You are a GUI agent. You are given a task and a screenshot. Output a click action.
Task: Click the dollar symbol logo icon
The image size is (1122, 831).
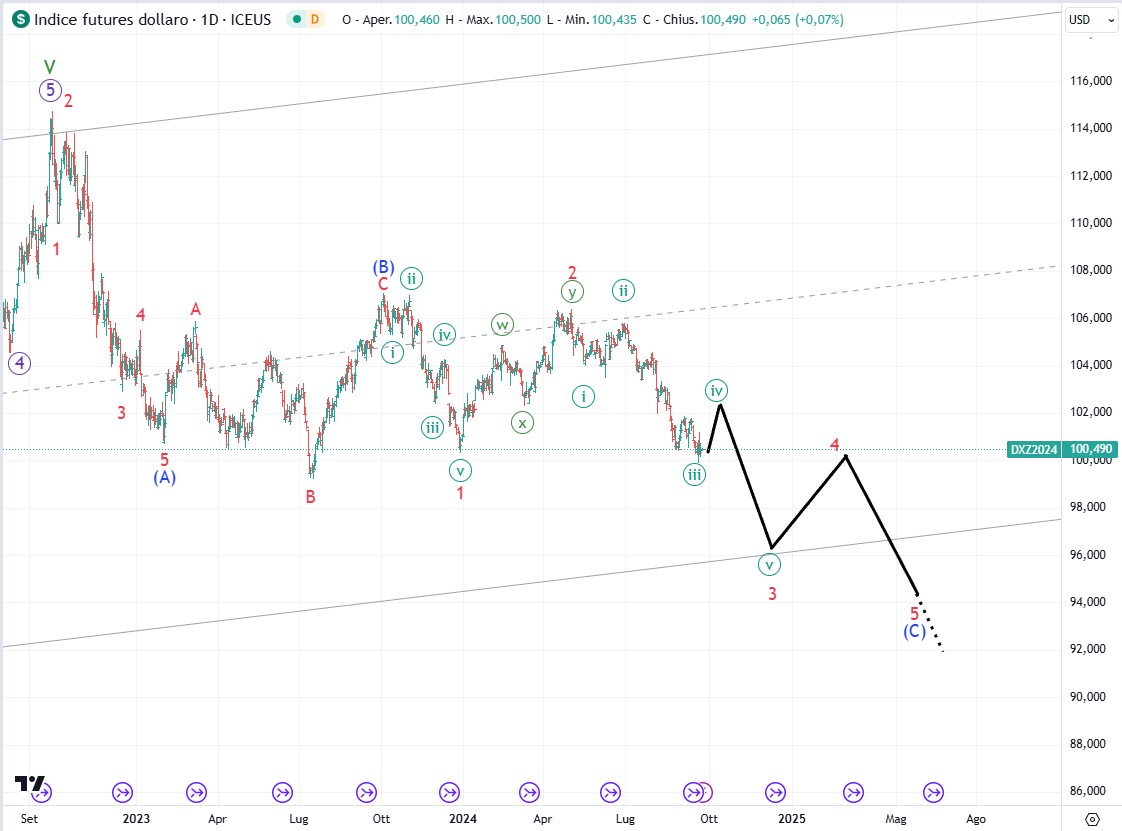click(x=20, y=19)
